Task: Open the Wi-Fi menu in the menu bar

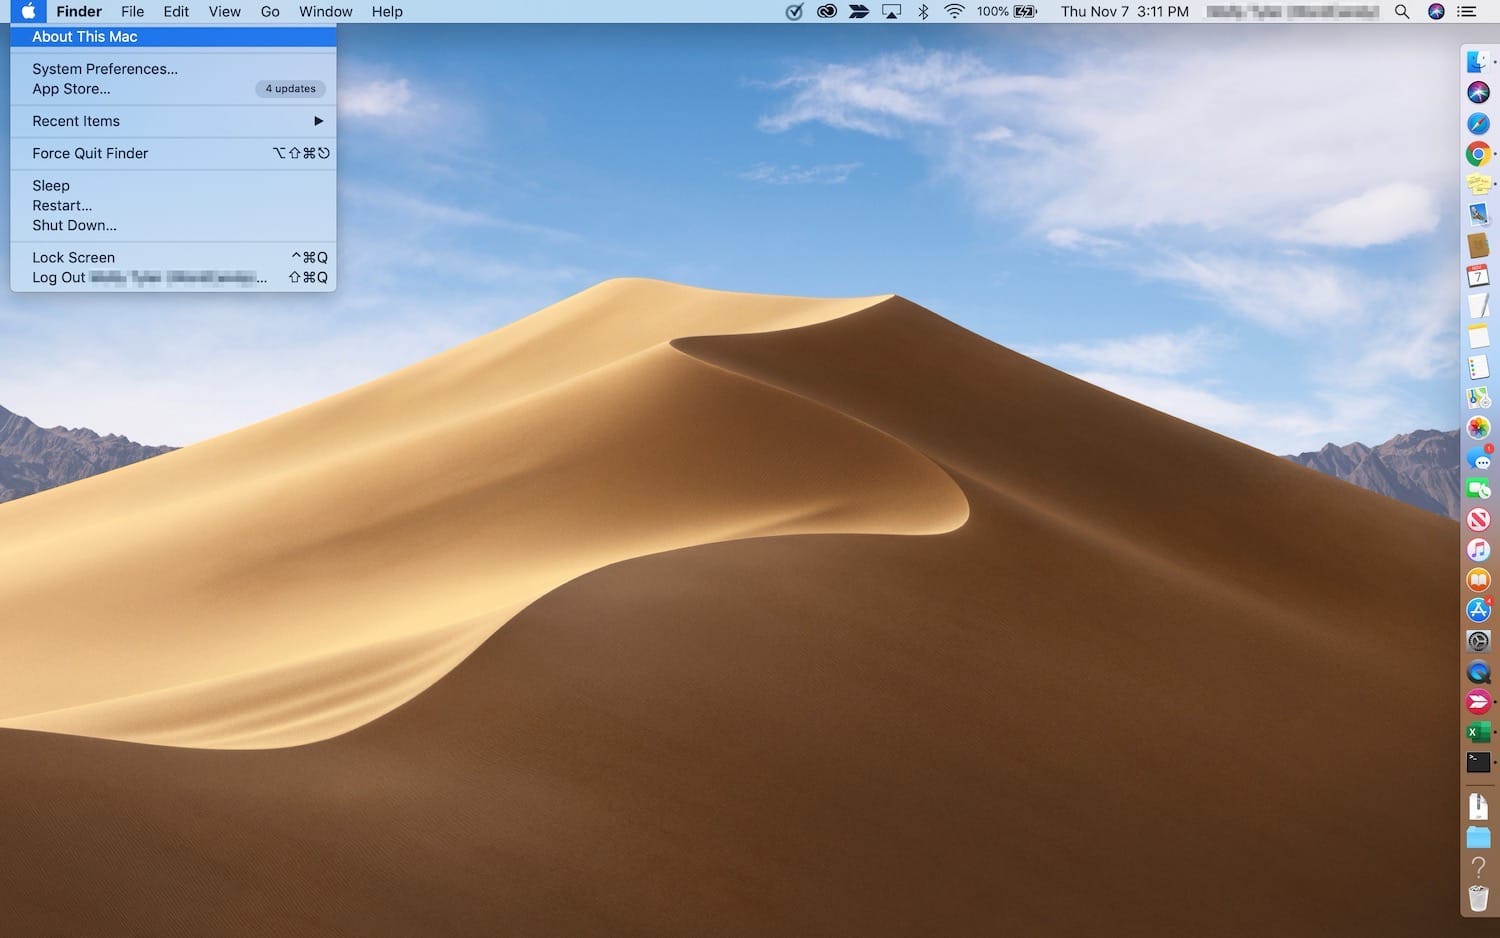Action: tap(955, 11)
